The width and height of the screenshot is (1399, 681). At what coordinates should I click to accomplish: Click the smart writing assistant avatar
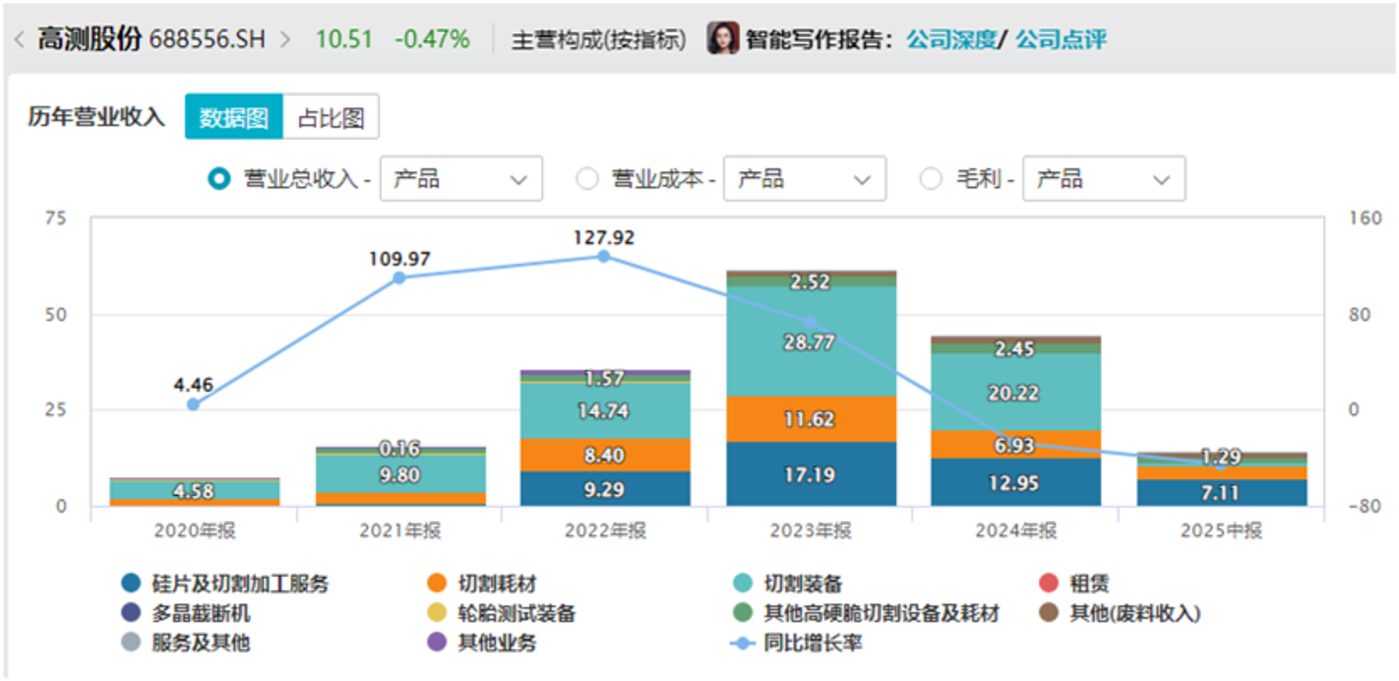click(x=722, y=39)
